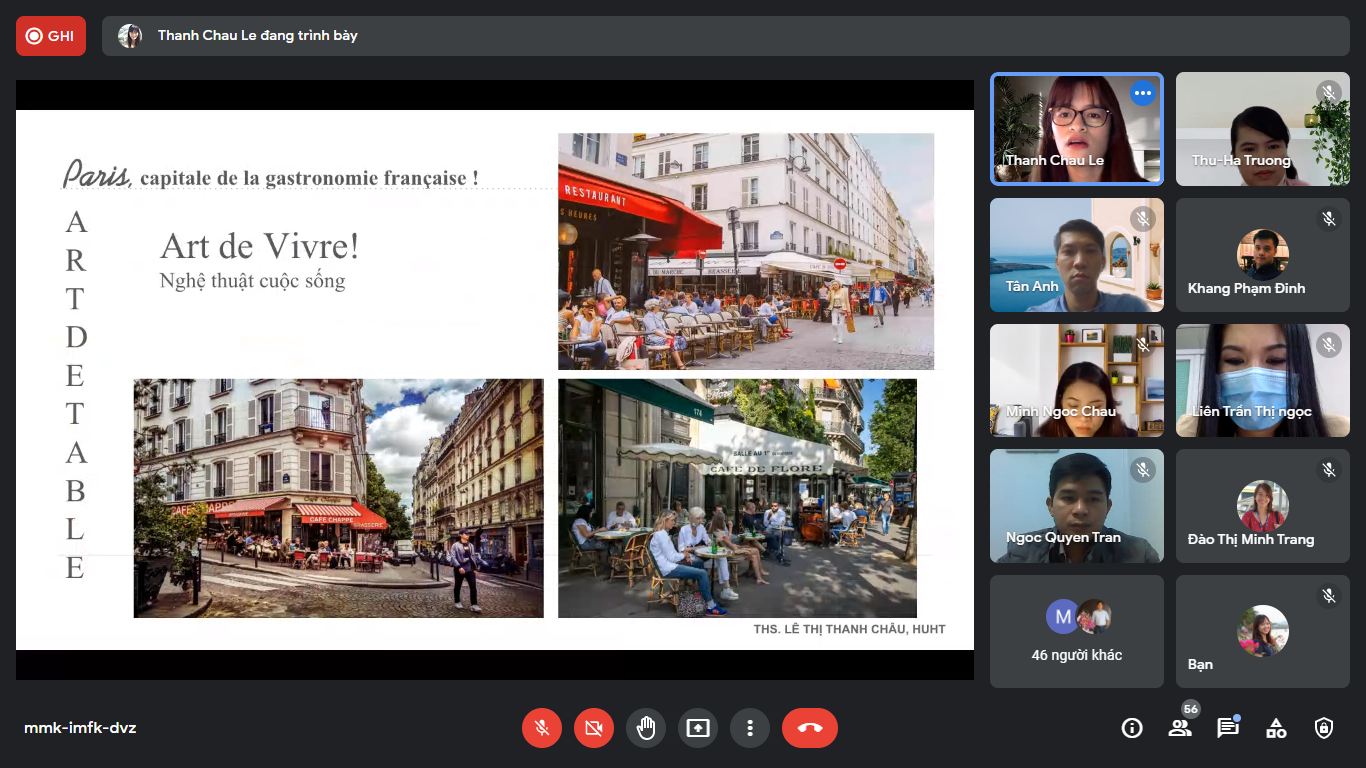The width and height of the screenshot is (1366, 768).
Task: Select Ngoc Quyen Tran's video tile
Action: point(1077,506)
